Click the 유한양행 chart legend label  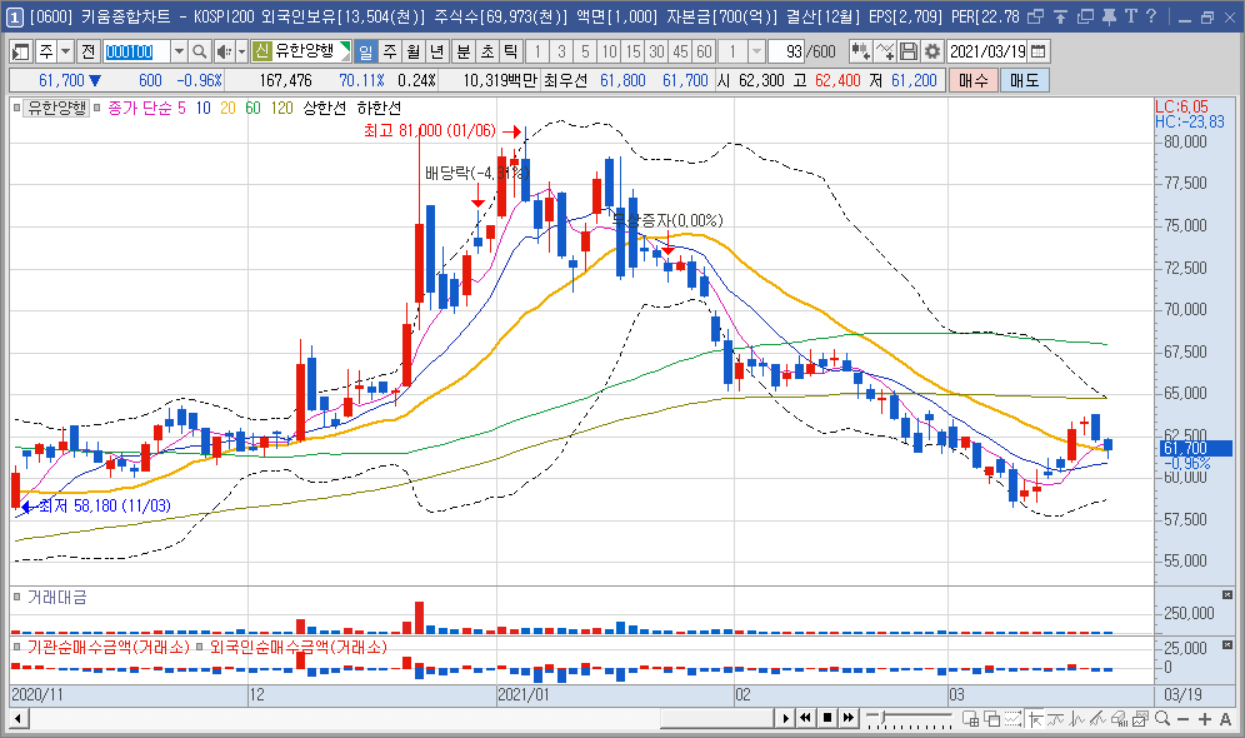57,108
